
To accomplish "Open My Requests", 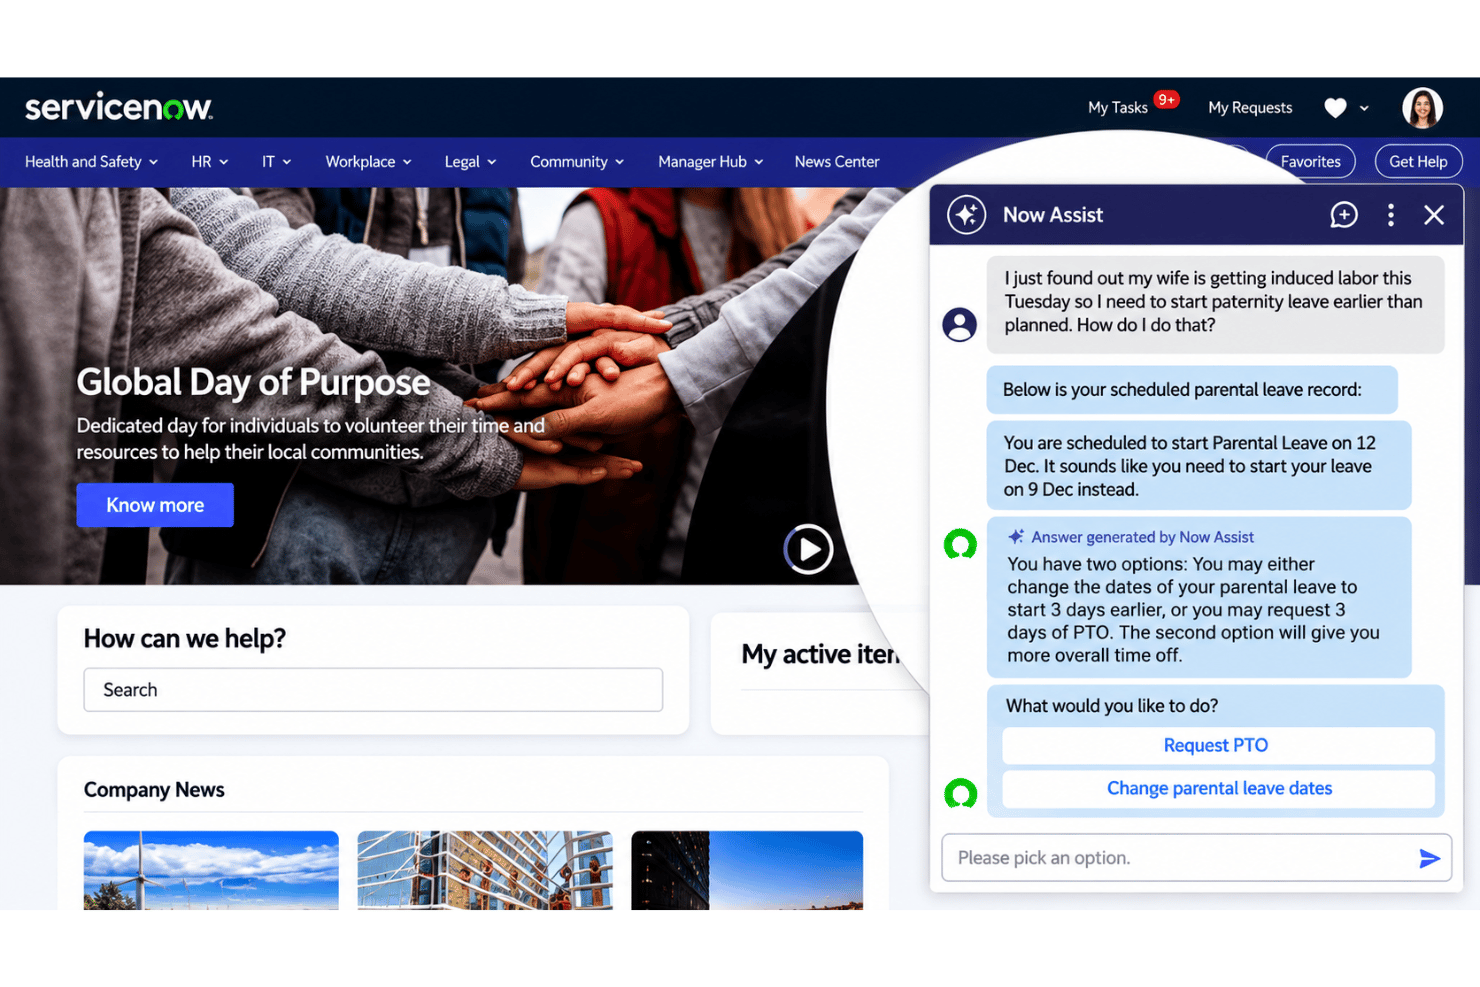I will (x=1250, y=108).
